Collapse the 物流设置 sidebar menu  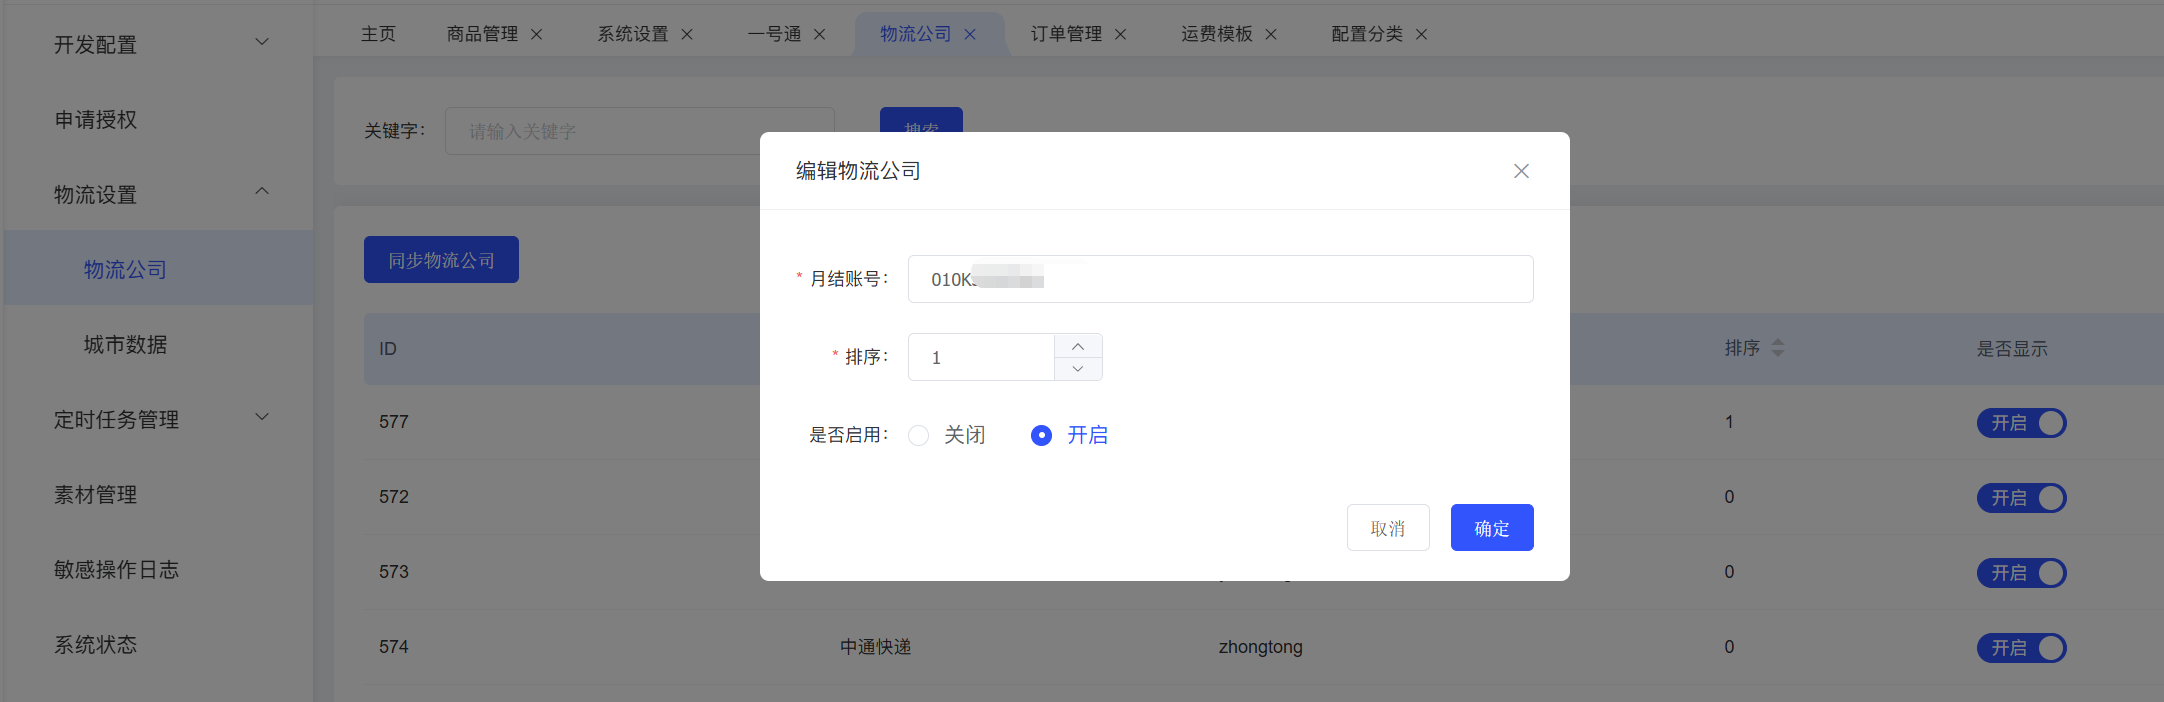pos(160,194)
